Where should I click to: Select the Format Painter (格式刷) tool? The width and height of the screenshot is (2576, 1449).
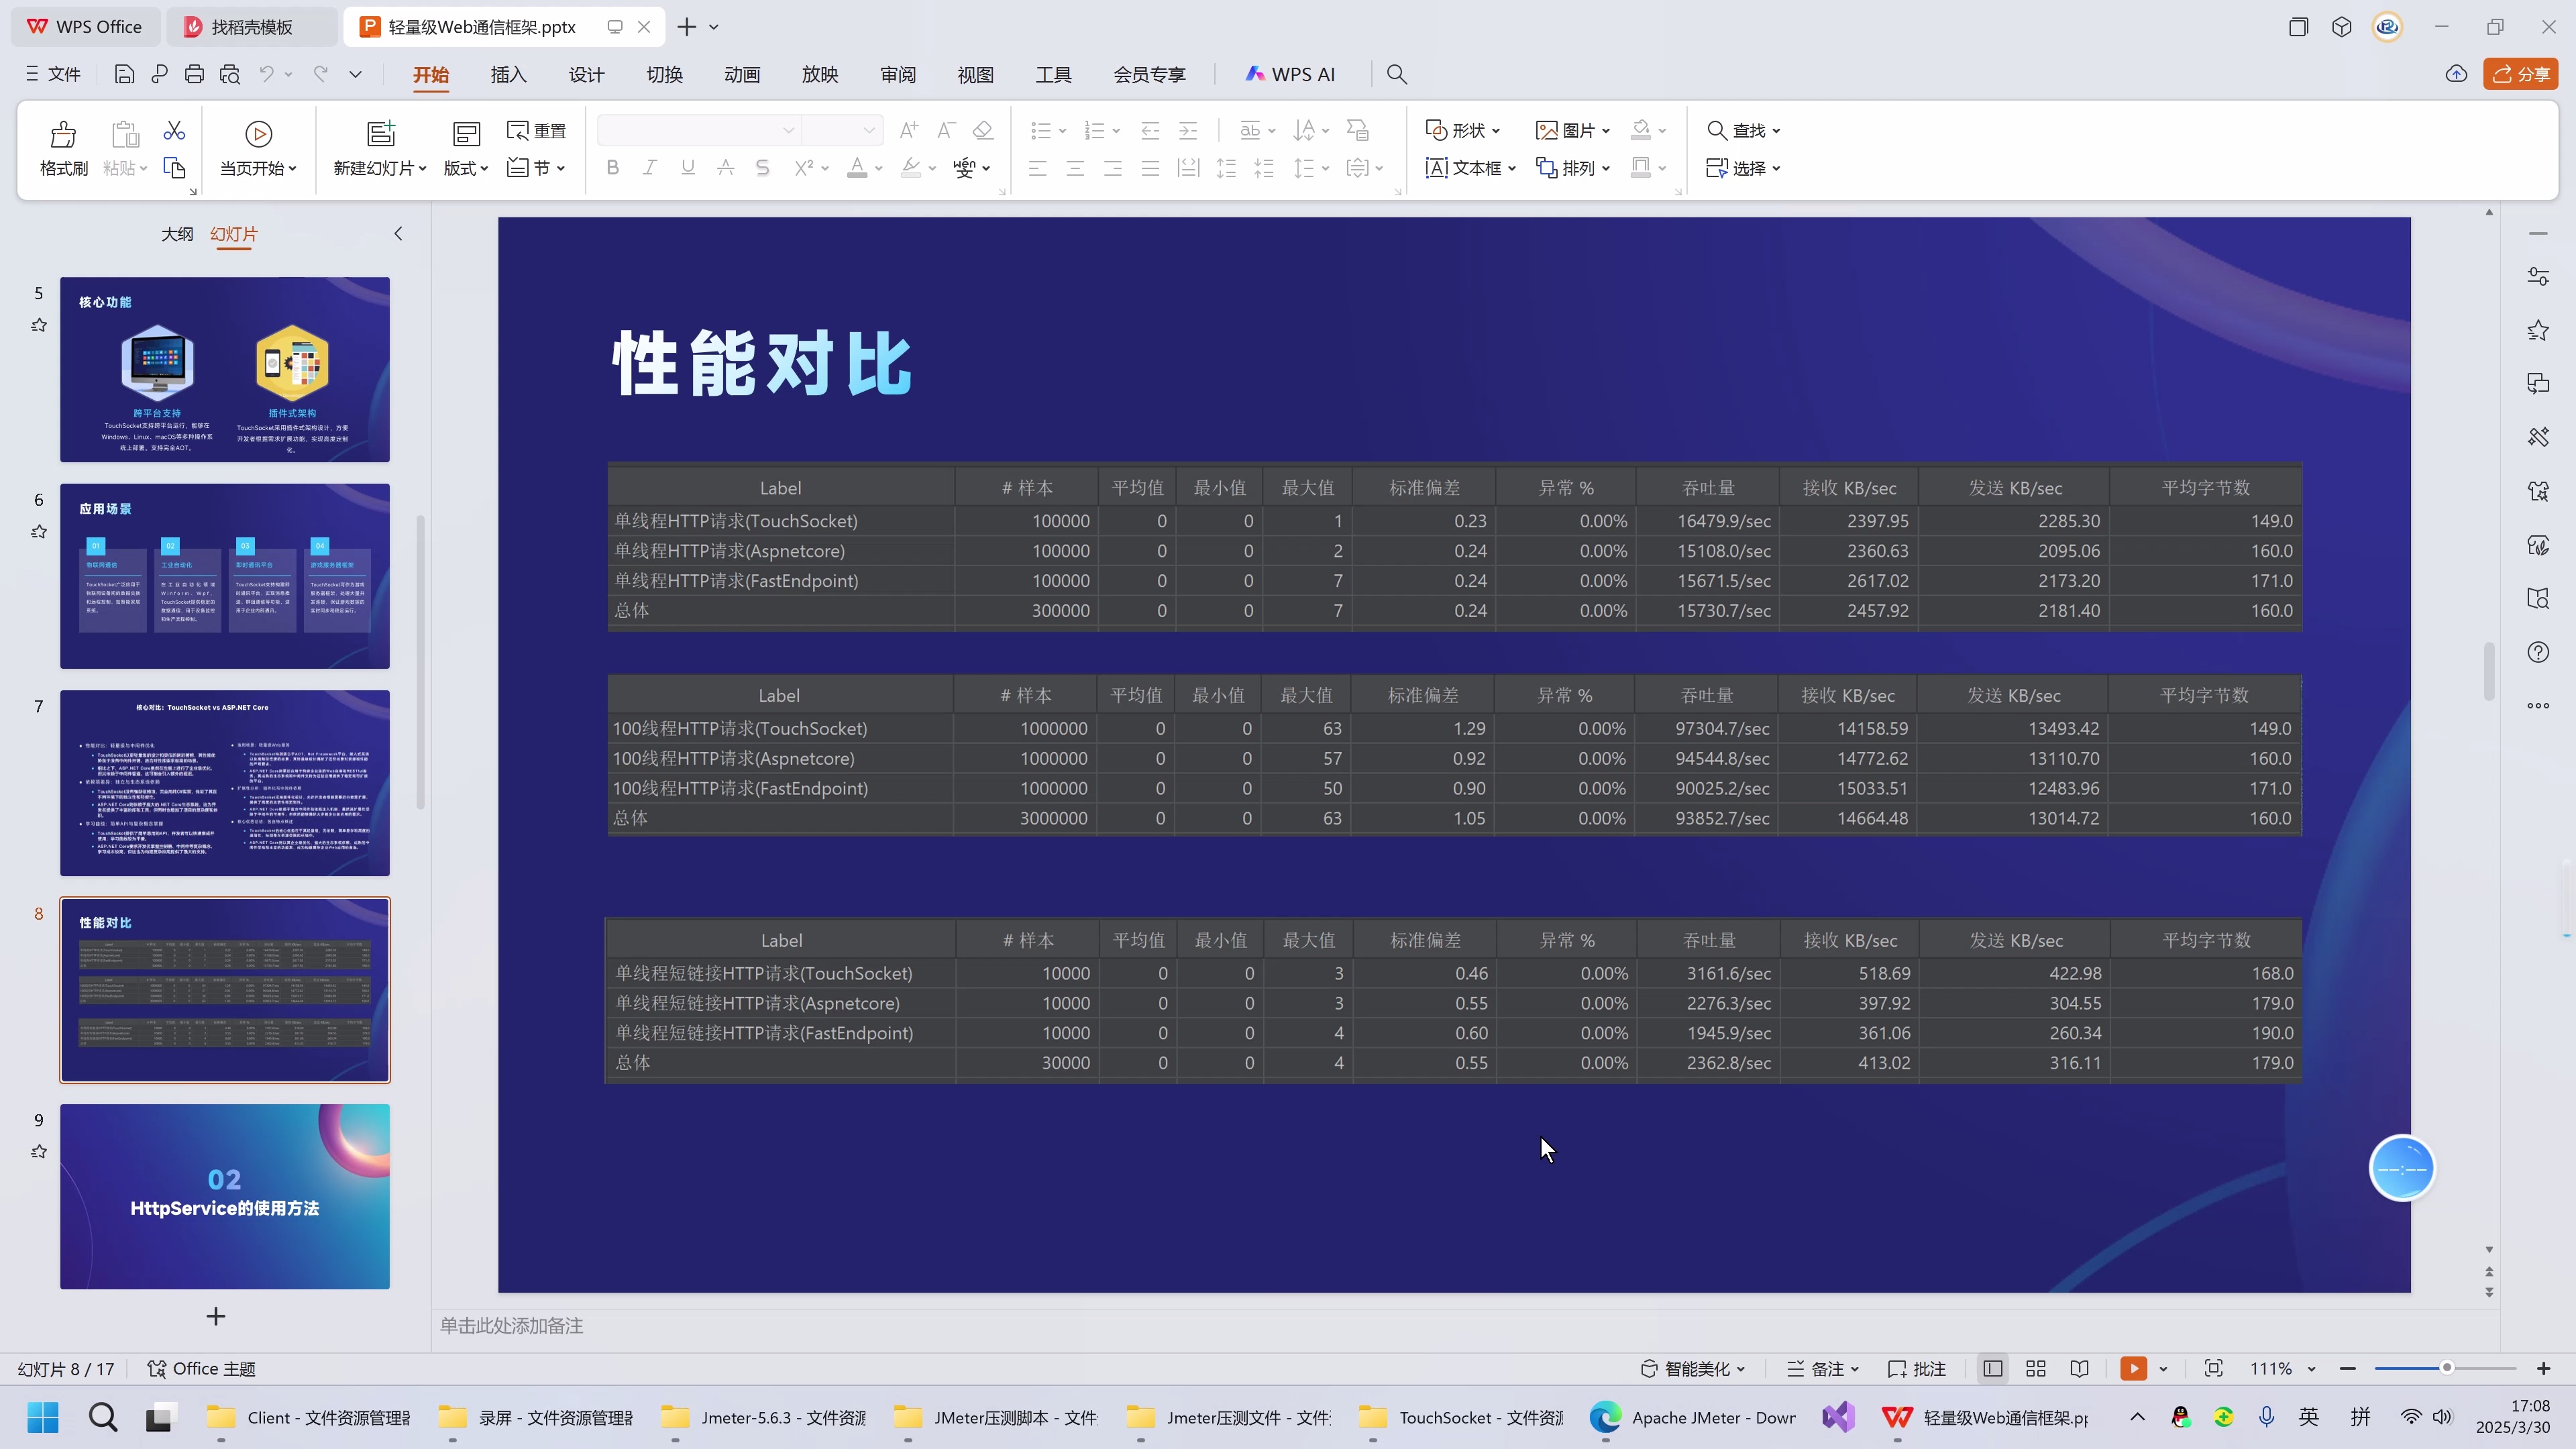click(62, 147)
